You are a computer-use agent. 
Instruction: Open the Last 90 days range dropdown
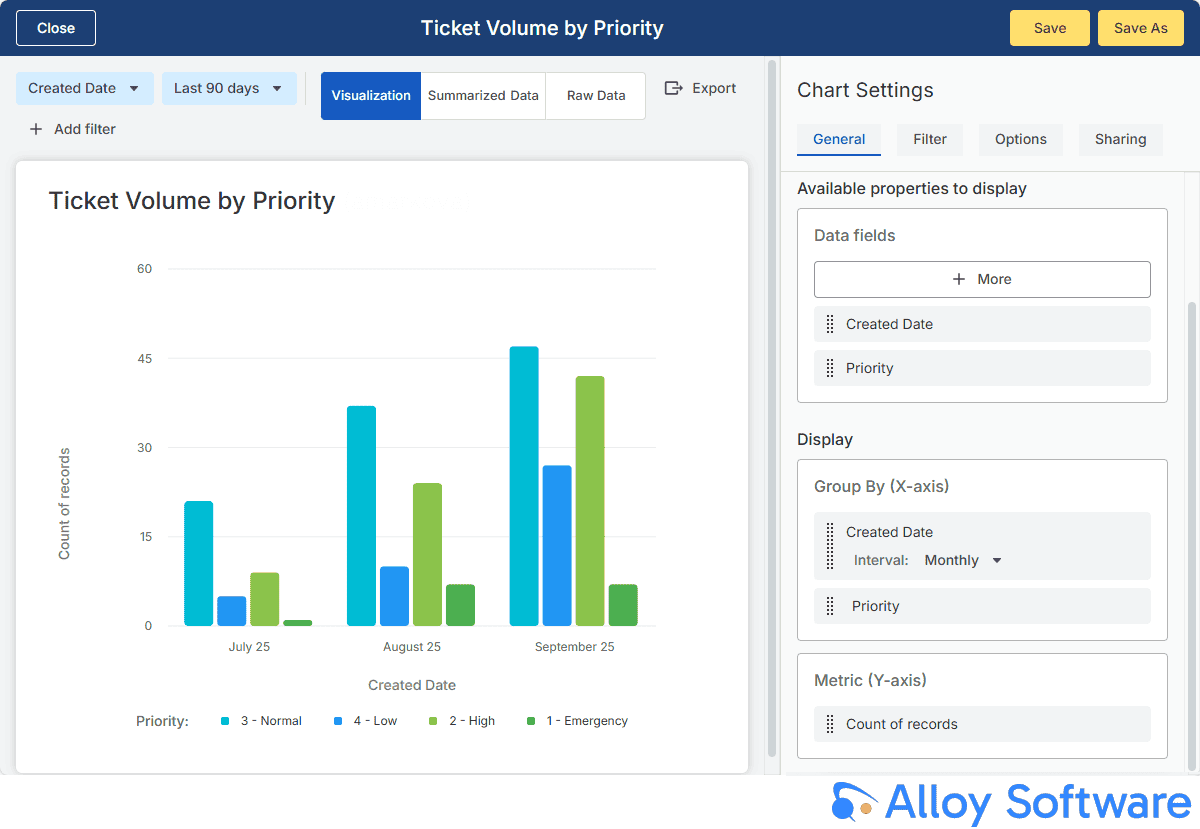tap(229, 88)
